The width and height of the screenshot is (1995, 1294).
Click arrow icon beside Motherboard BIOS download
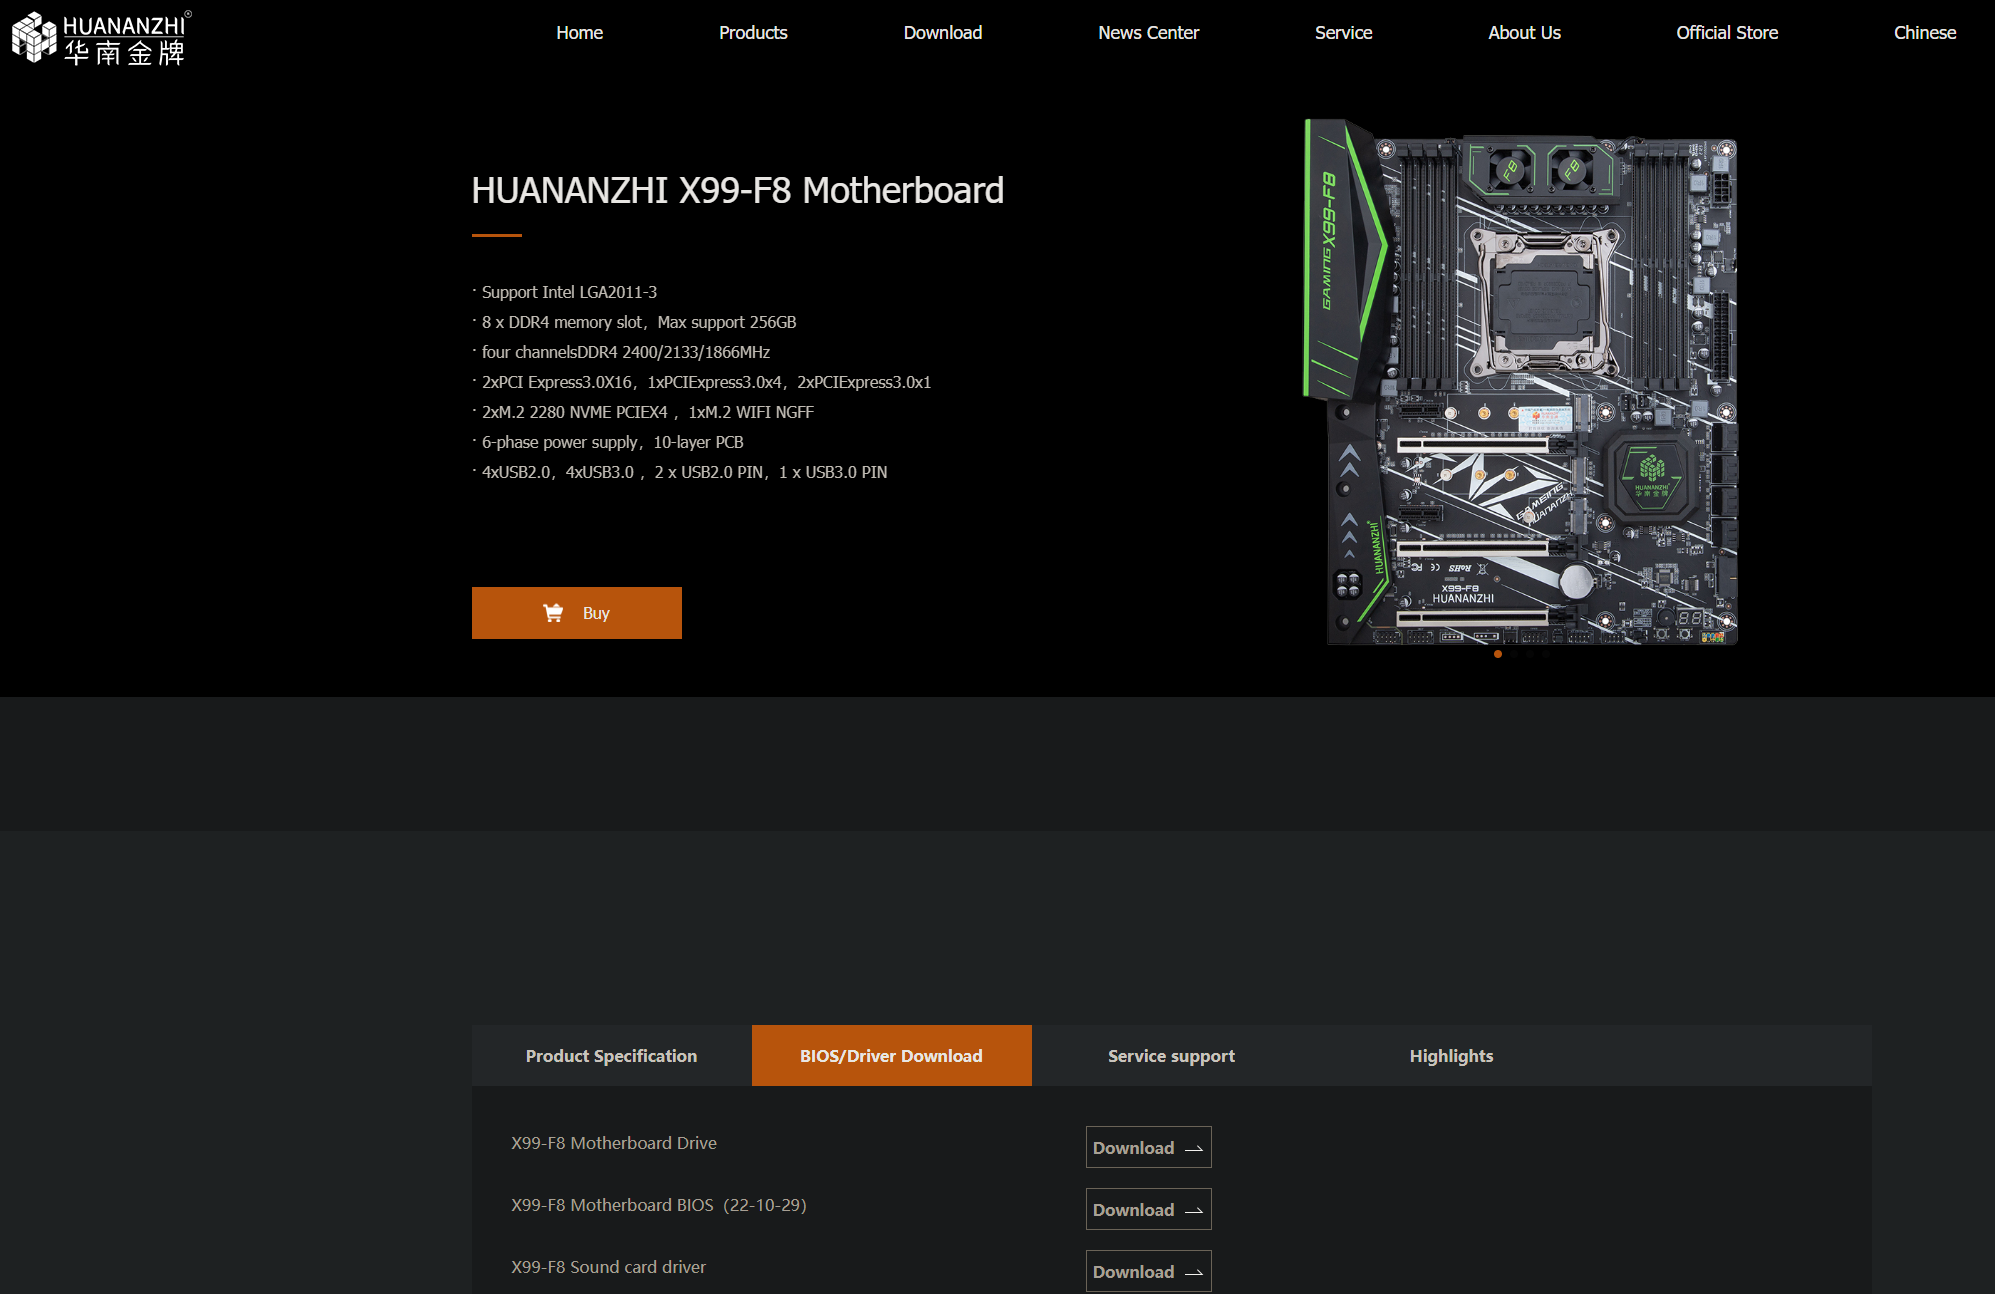coord(1194,1211)
